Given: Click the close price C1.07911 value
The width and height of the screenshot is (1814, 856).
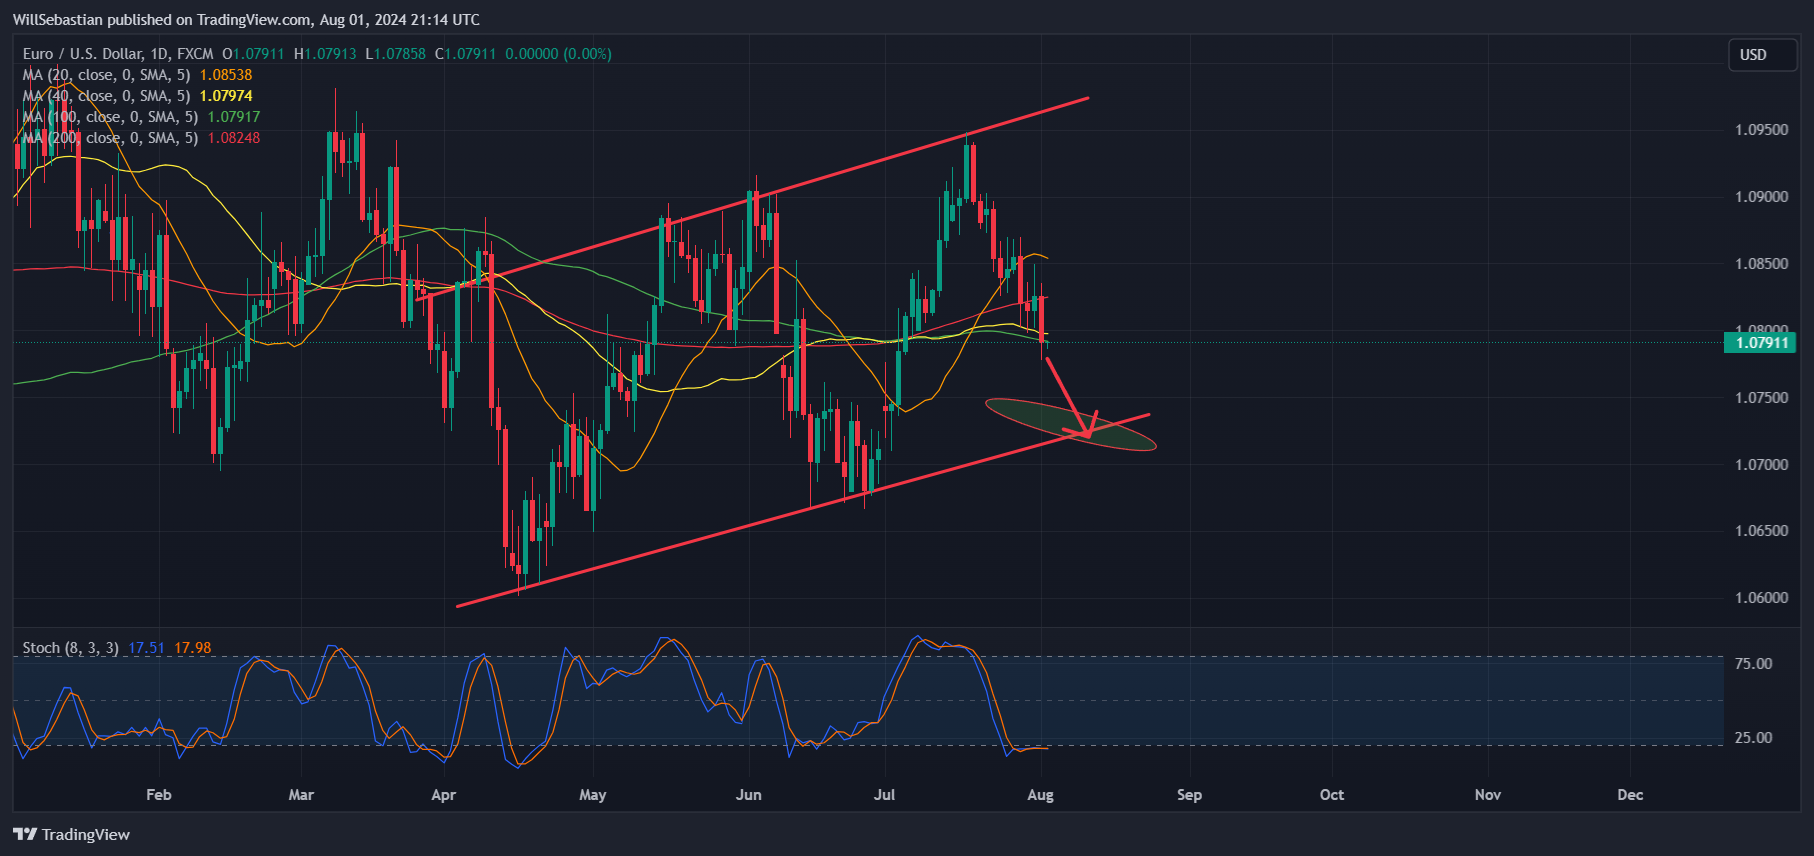Looking at the screenshot, I should coord(466,54).
